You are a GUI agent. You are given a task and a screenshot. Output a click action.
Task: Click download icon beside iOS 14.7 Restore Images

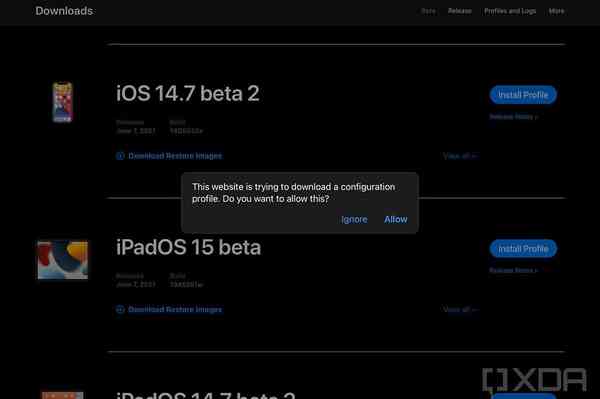120,156
